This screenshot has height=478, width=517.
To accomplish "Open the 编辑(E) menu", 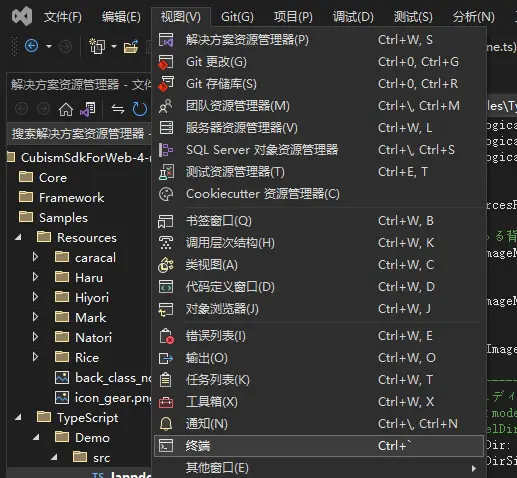I will click(121, 17).
